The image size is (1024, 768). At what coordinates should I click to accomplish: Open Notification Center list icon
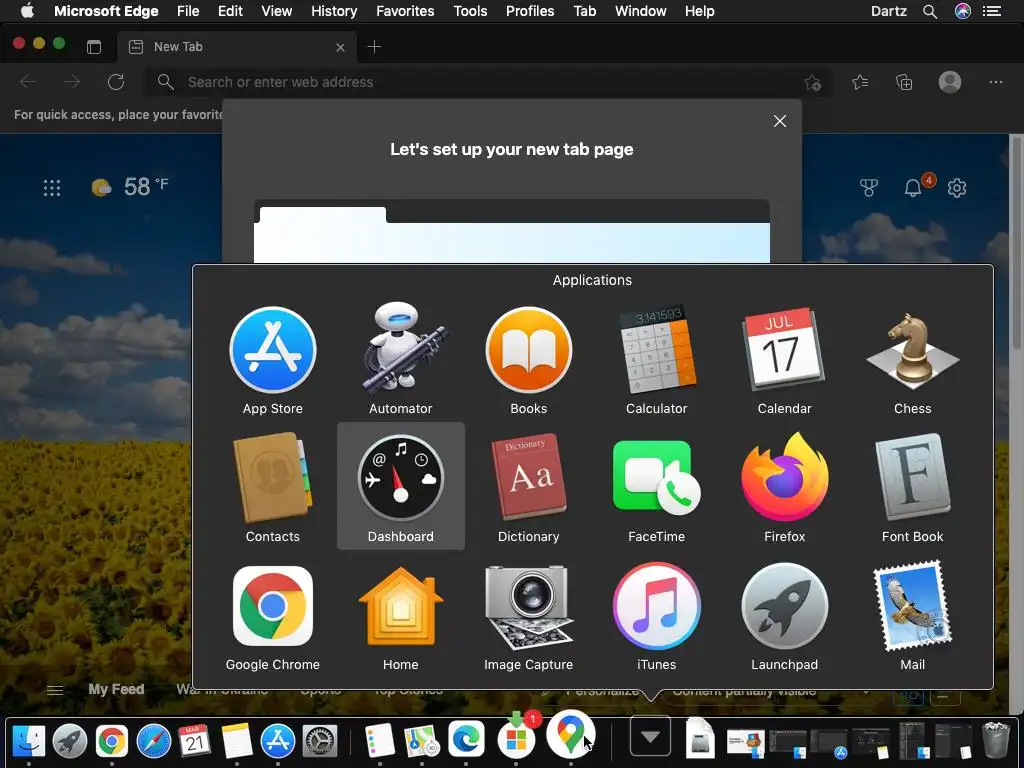[x=992, y=11]
